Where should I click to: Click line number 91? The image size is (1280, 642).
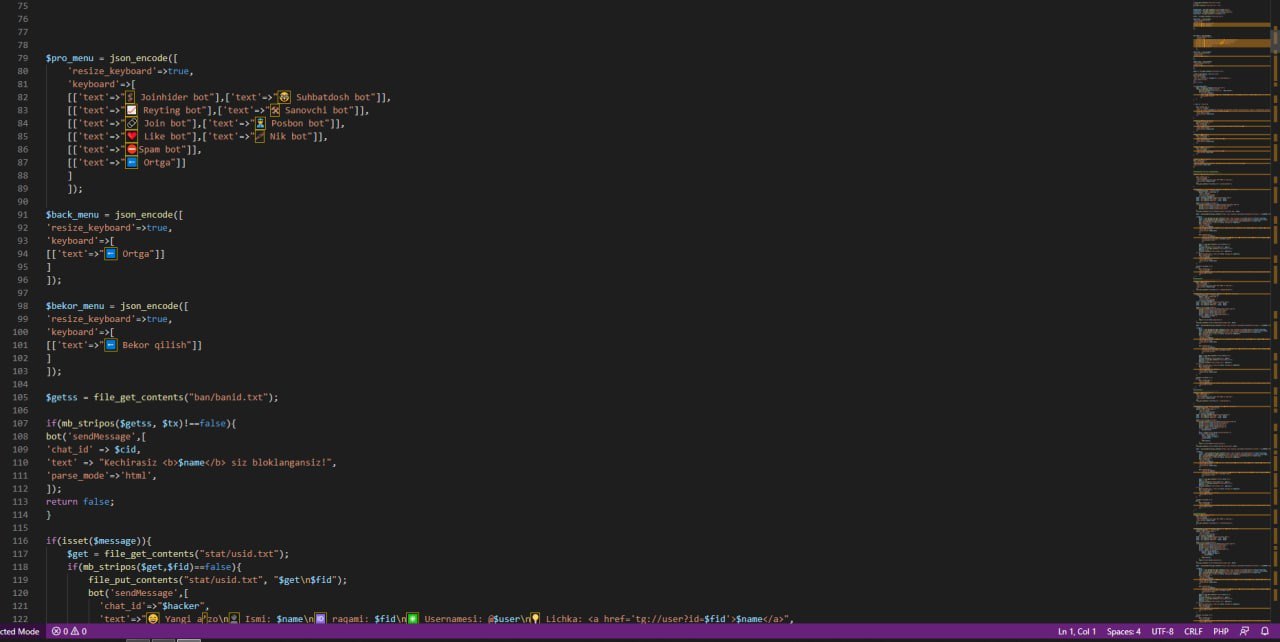tap(23, 215)
